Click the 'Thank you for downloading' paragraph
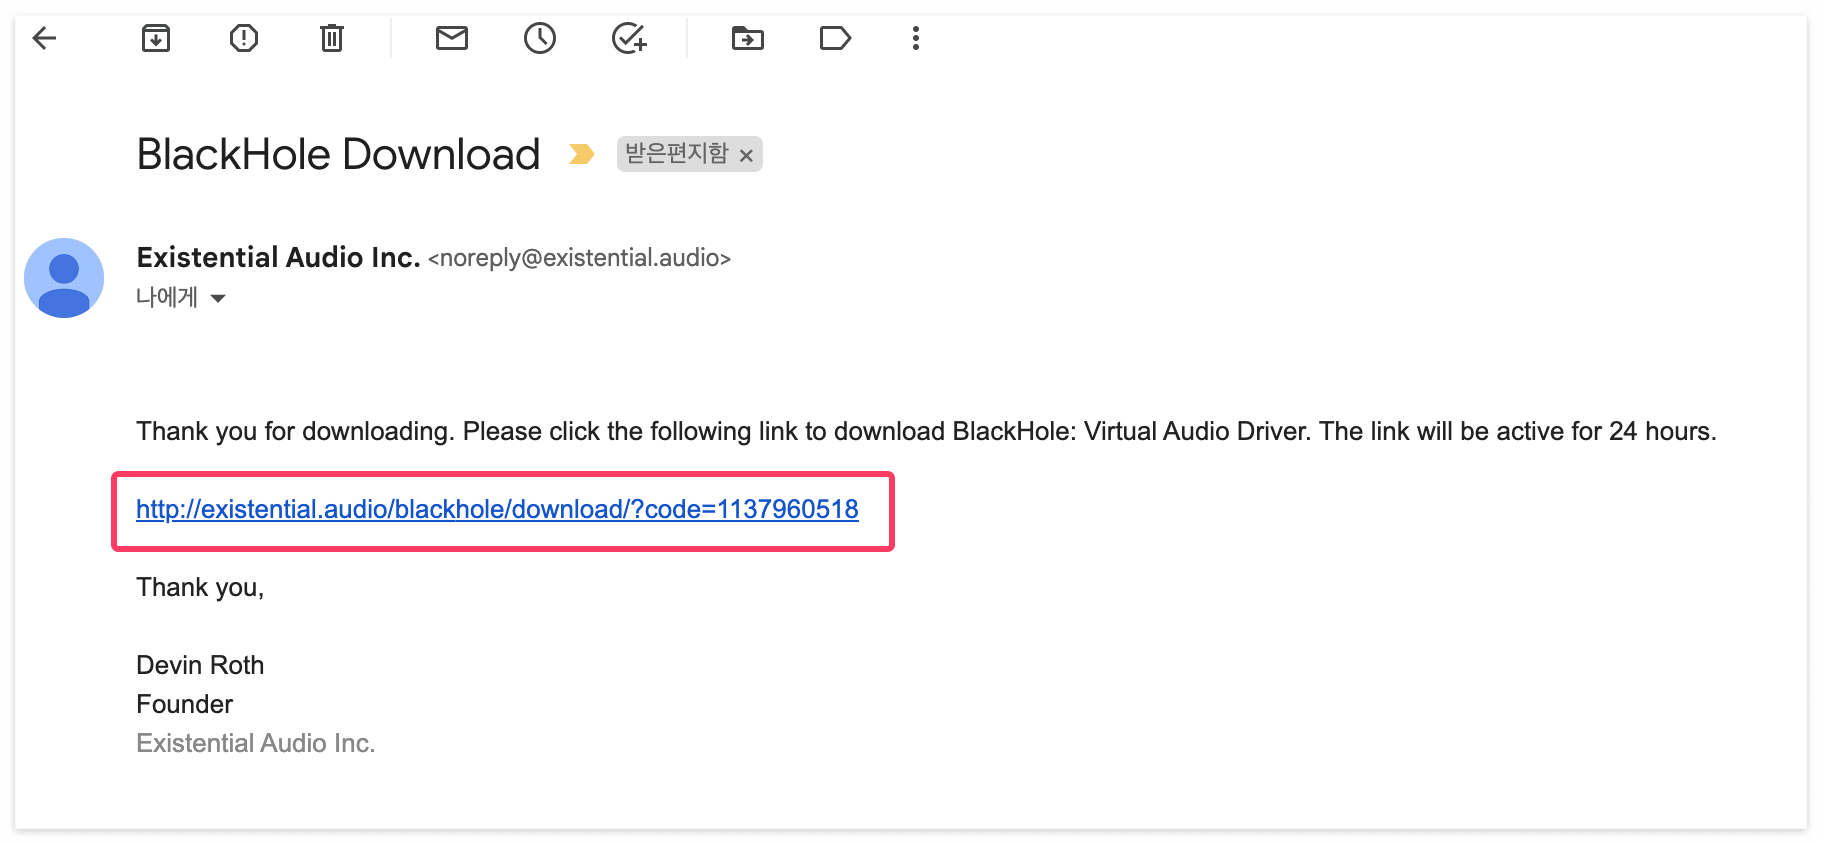The width and height of the screenshot is (1822, 844). point(926,431)
